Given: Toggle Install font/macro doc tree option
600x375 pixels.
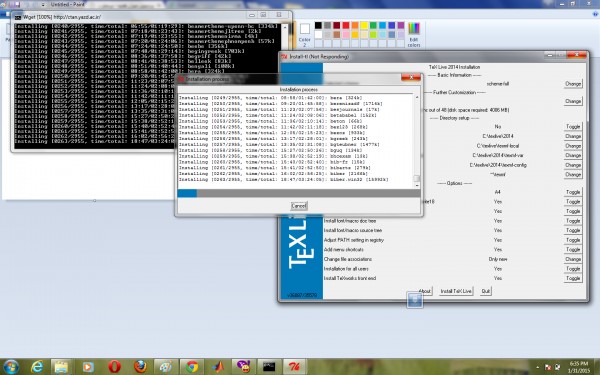Looking at the screenshot, I should (x=573, y=221).
